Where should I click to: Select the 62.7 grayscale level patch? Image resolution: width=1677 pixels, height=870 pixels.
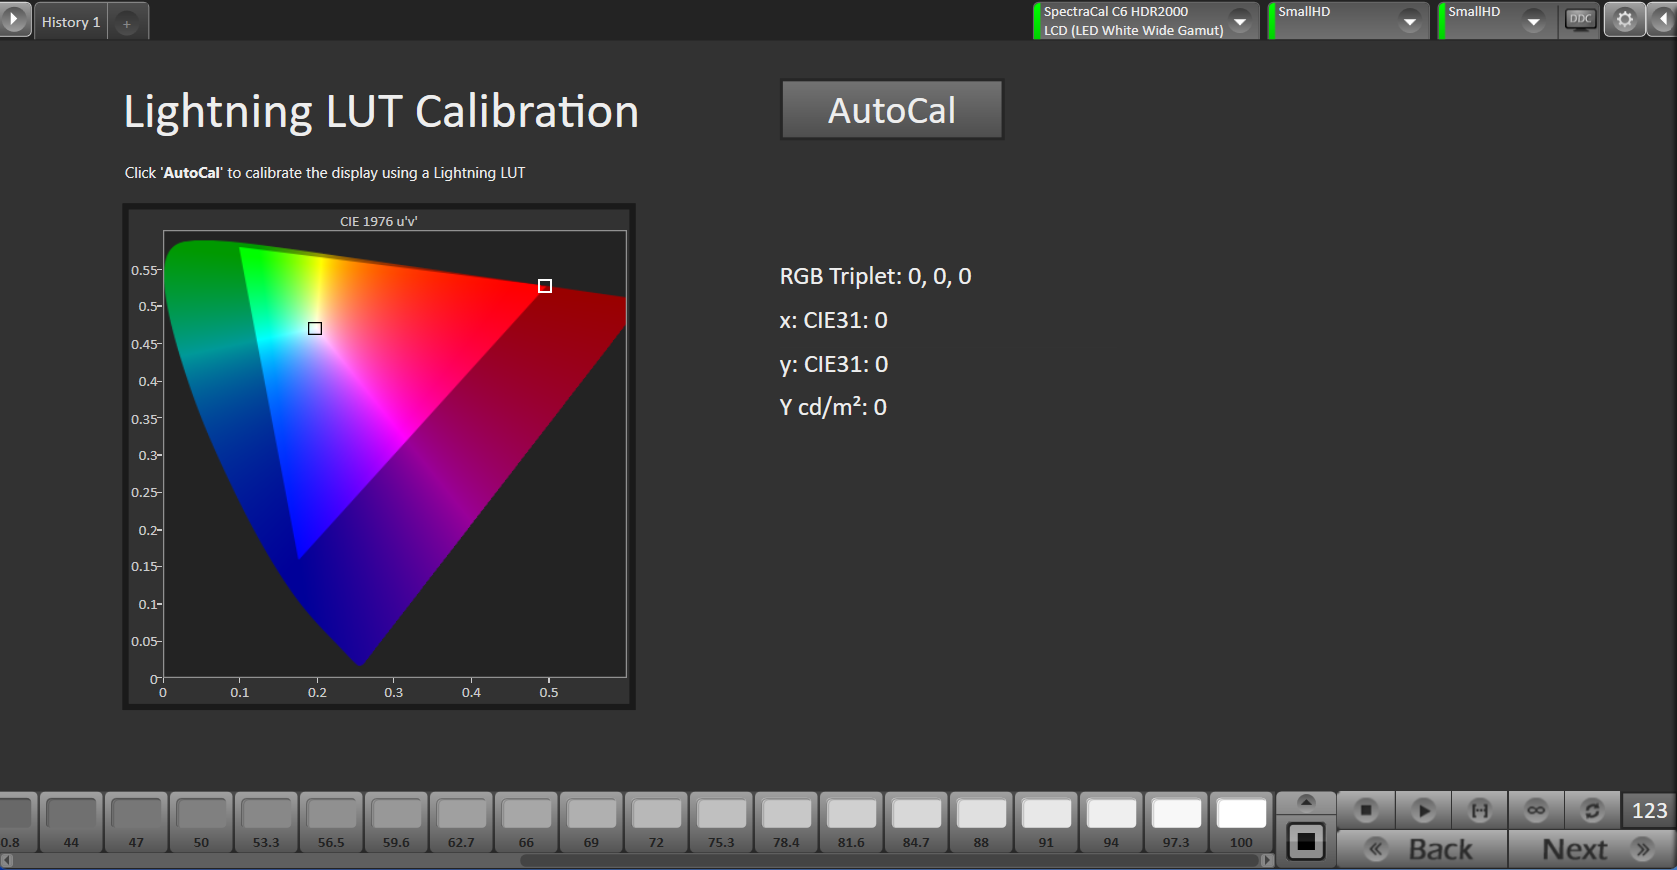coord(461,822)
